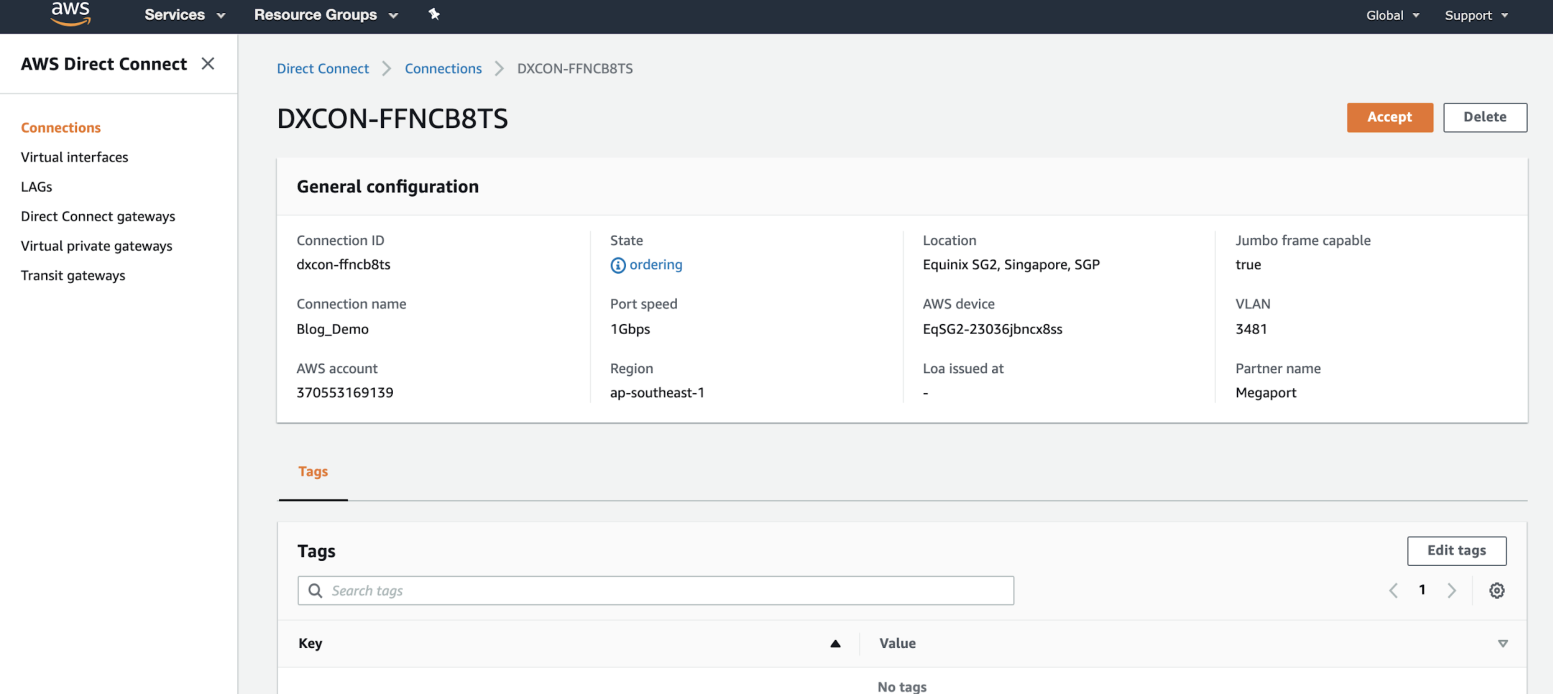1553x695 pixels.
Task: Expand the Resource Groups dropdown
Action: tap(326, 15)
